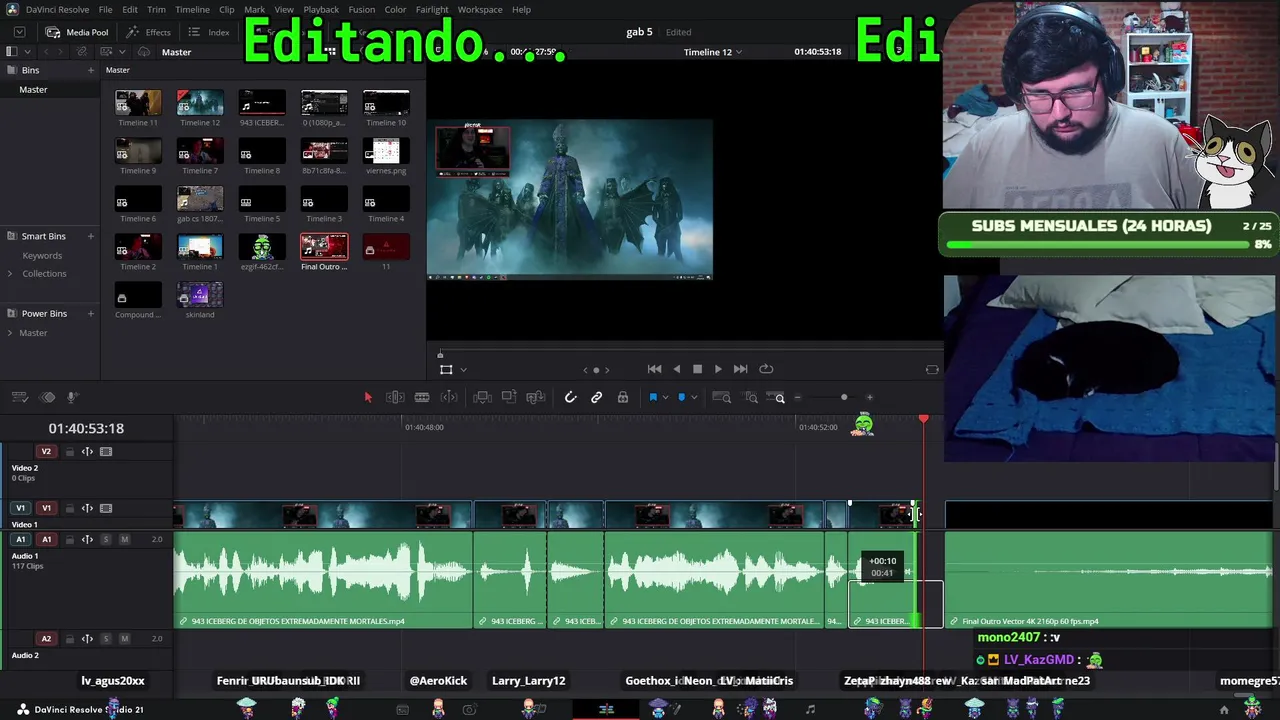Activate the Trim Edit Mode tool

pyautogui.click(x=395, y=397)
